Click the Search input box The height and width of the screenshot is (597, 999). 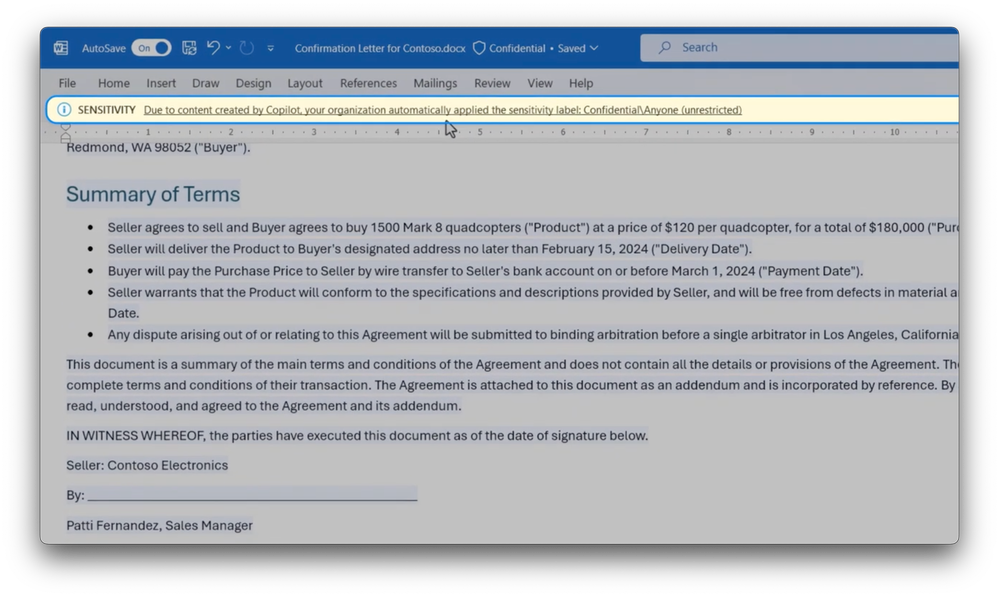click(x=800, y=47)
